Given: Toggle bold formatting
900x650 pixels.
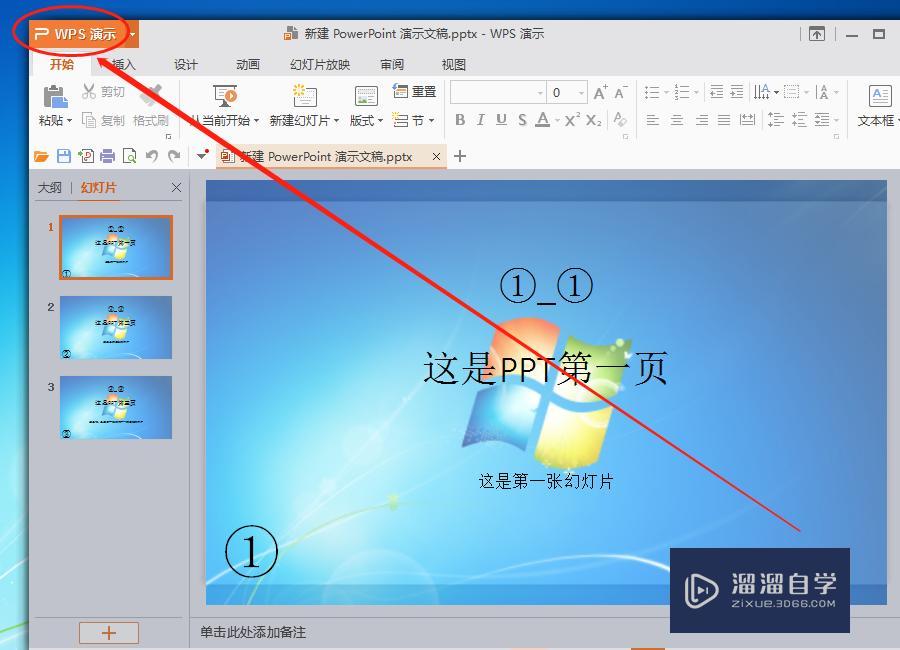Looking at the screenshot, I should [x=460, y=119].
